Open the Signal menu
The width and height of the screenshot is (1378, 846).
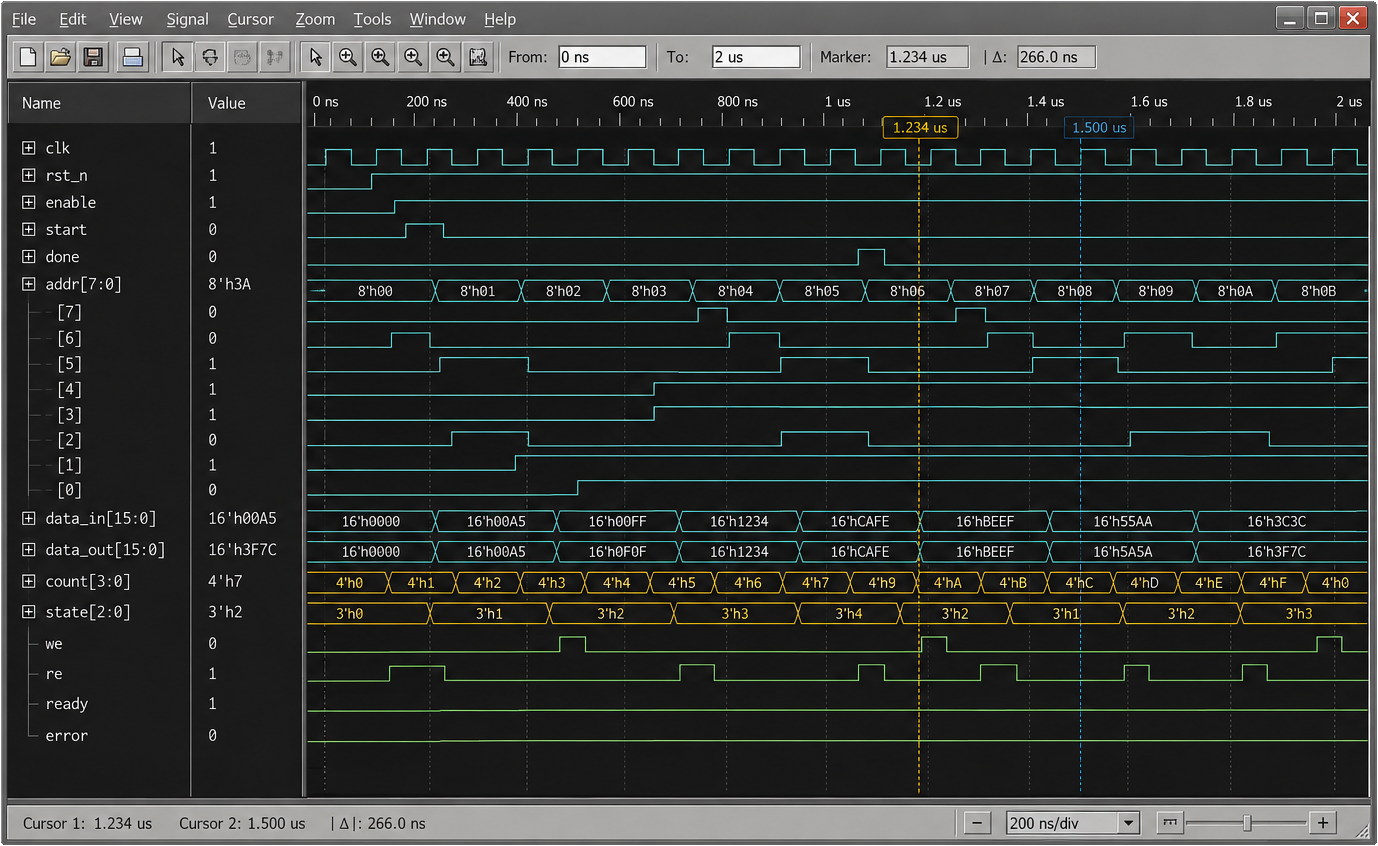pos(187,19)
